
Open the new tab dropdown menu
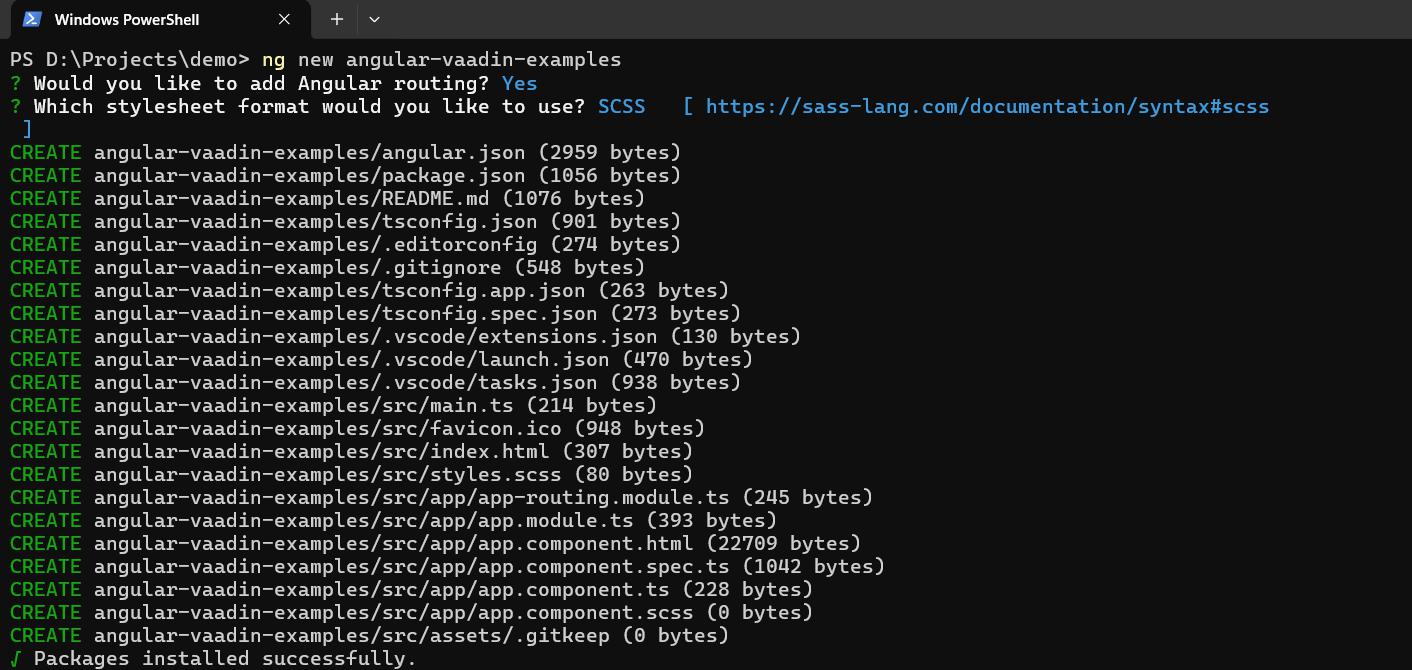point(374,19)
